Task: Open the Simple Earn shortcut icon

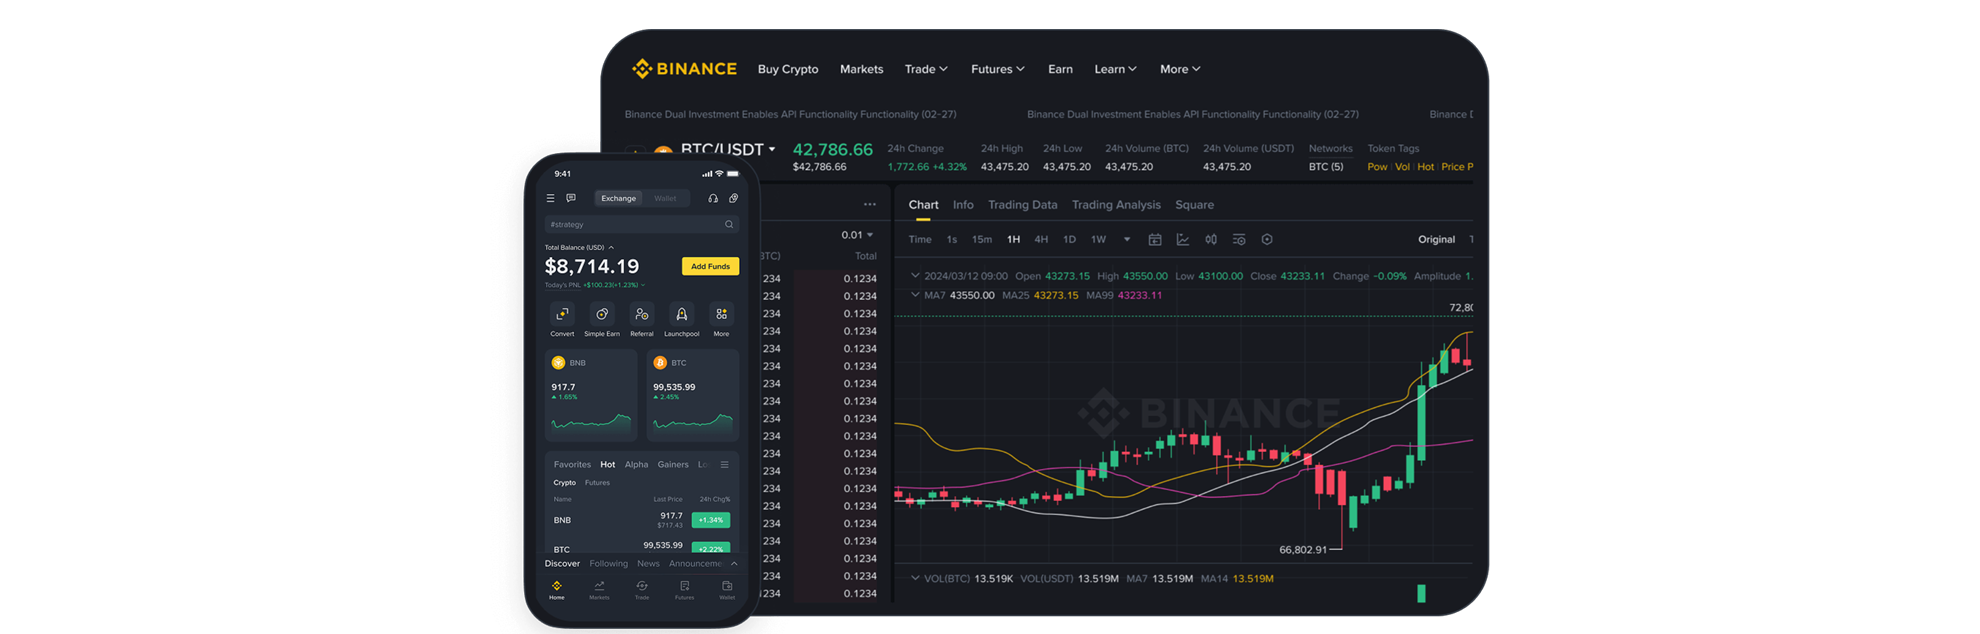Action: (x=602, y=314)
